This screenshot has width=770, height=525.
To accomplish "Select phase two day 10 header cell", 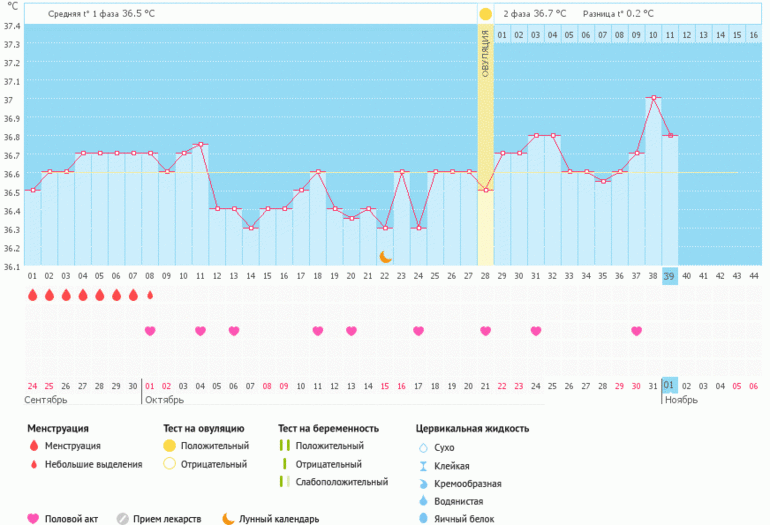I will 653,35.
